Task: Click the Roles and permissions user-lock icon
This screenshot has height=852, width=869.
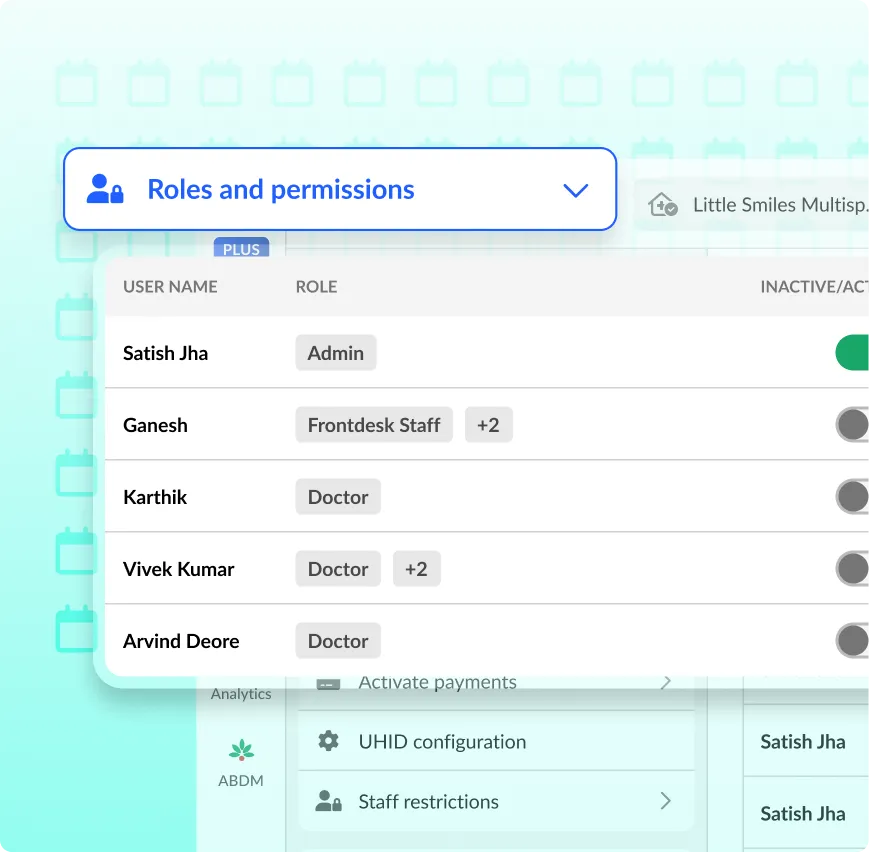Action: tap(105, 189)
